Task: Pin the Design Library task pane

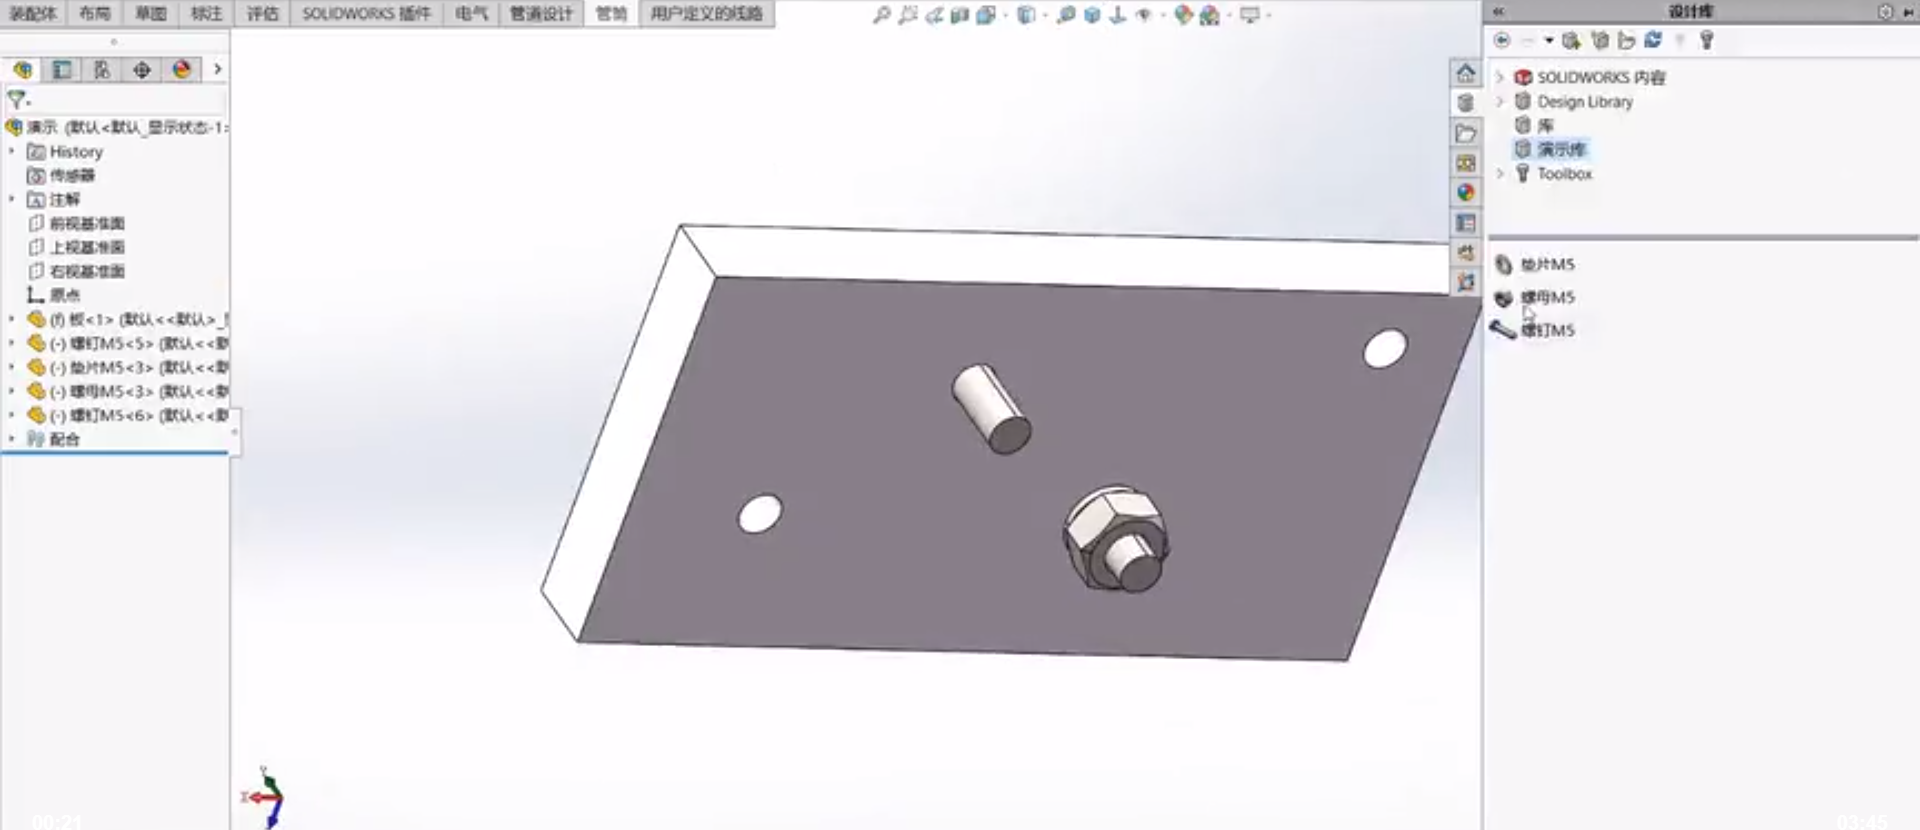Action: pos(1906,12)
